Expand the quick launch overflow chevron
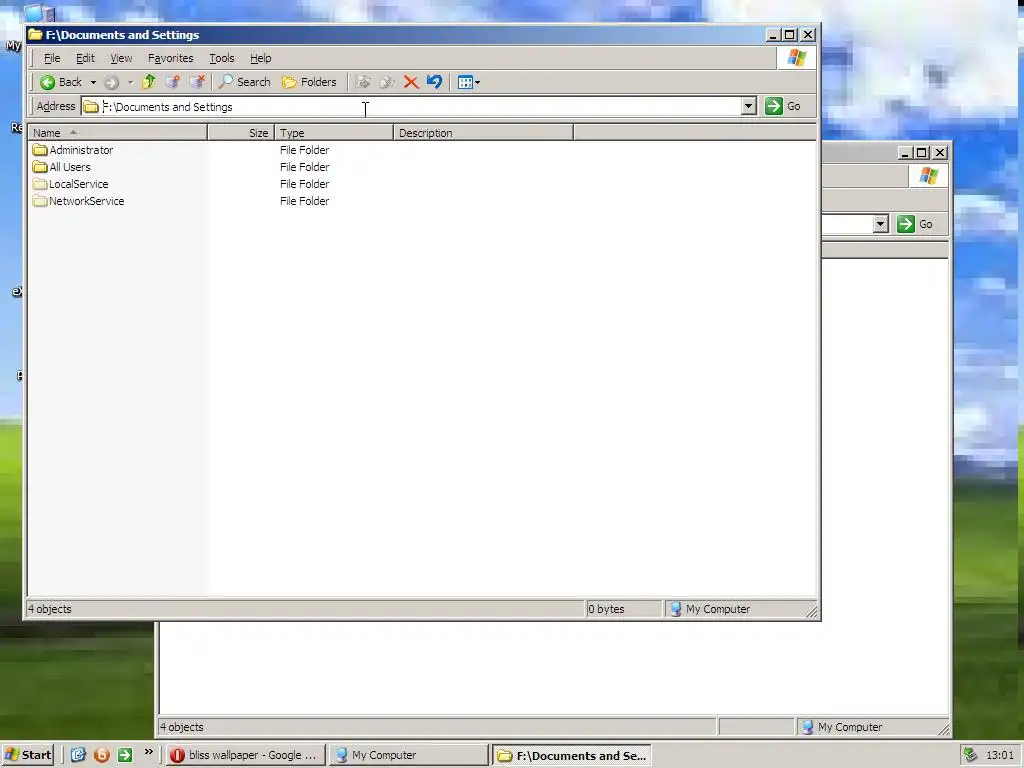 coord(149,752)
